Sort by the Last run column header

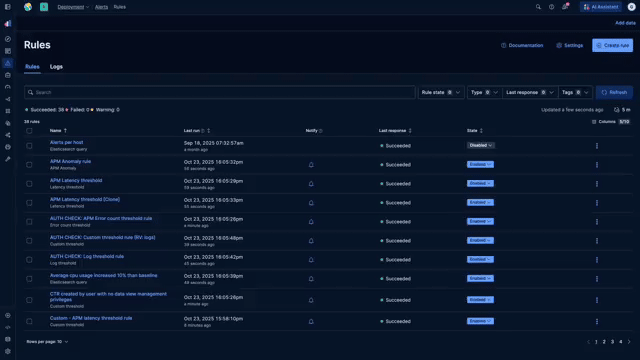click(197, 131)
